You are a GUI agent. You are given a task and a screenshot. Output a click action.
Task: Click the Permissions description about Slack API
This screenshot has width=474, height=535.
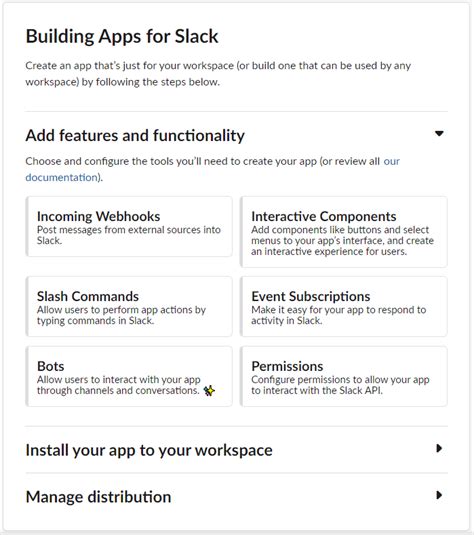click(x=340, y=385)
